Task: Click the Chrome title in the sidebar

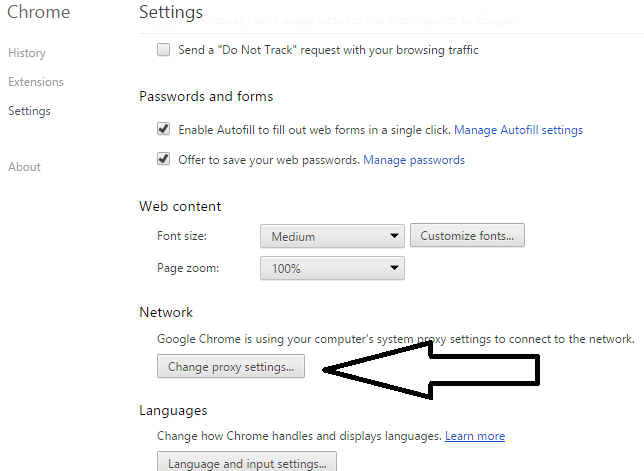Action: [39, 12]
